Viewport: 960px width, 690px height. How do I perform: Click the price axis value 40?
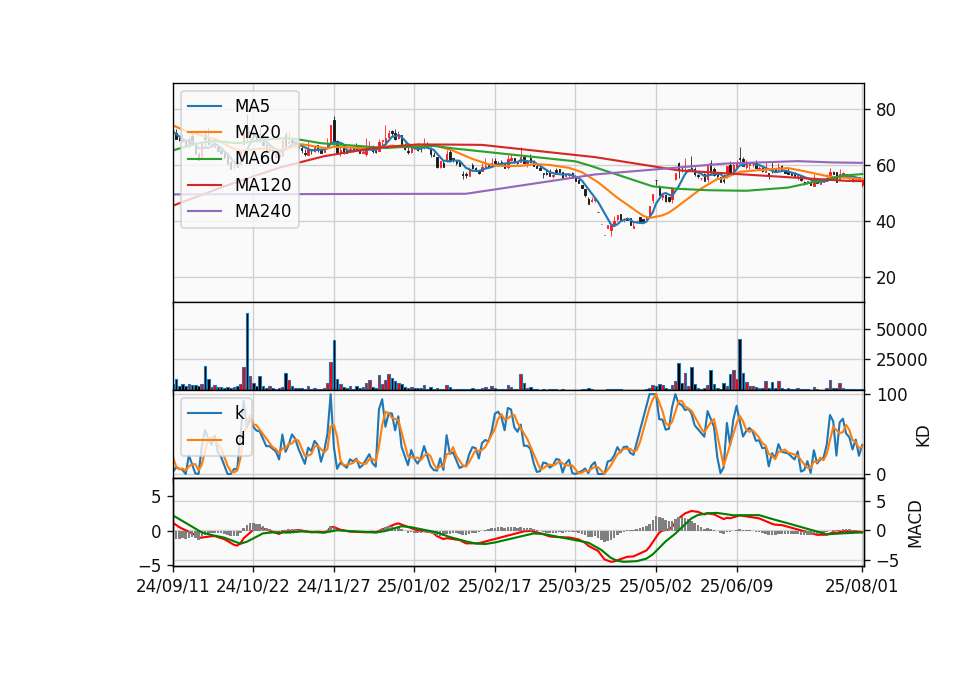(x=886, y=222)
